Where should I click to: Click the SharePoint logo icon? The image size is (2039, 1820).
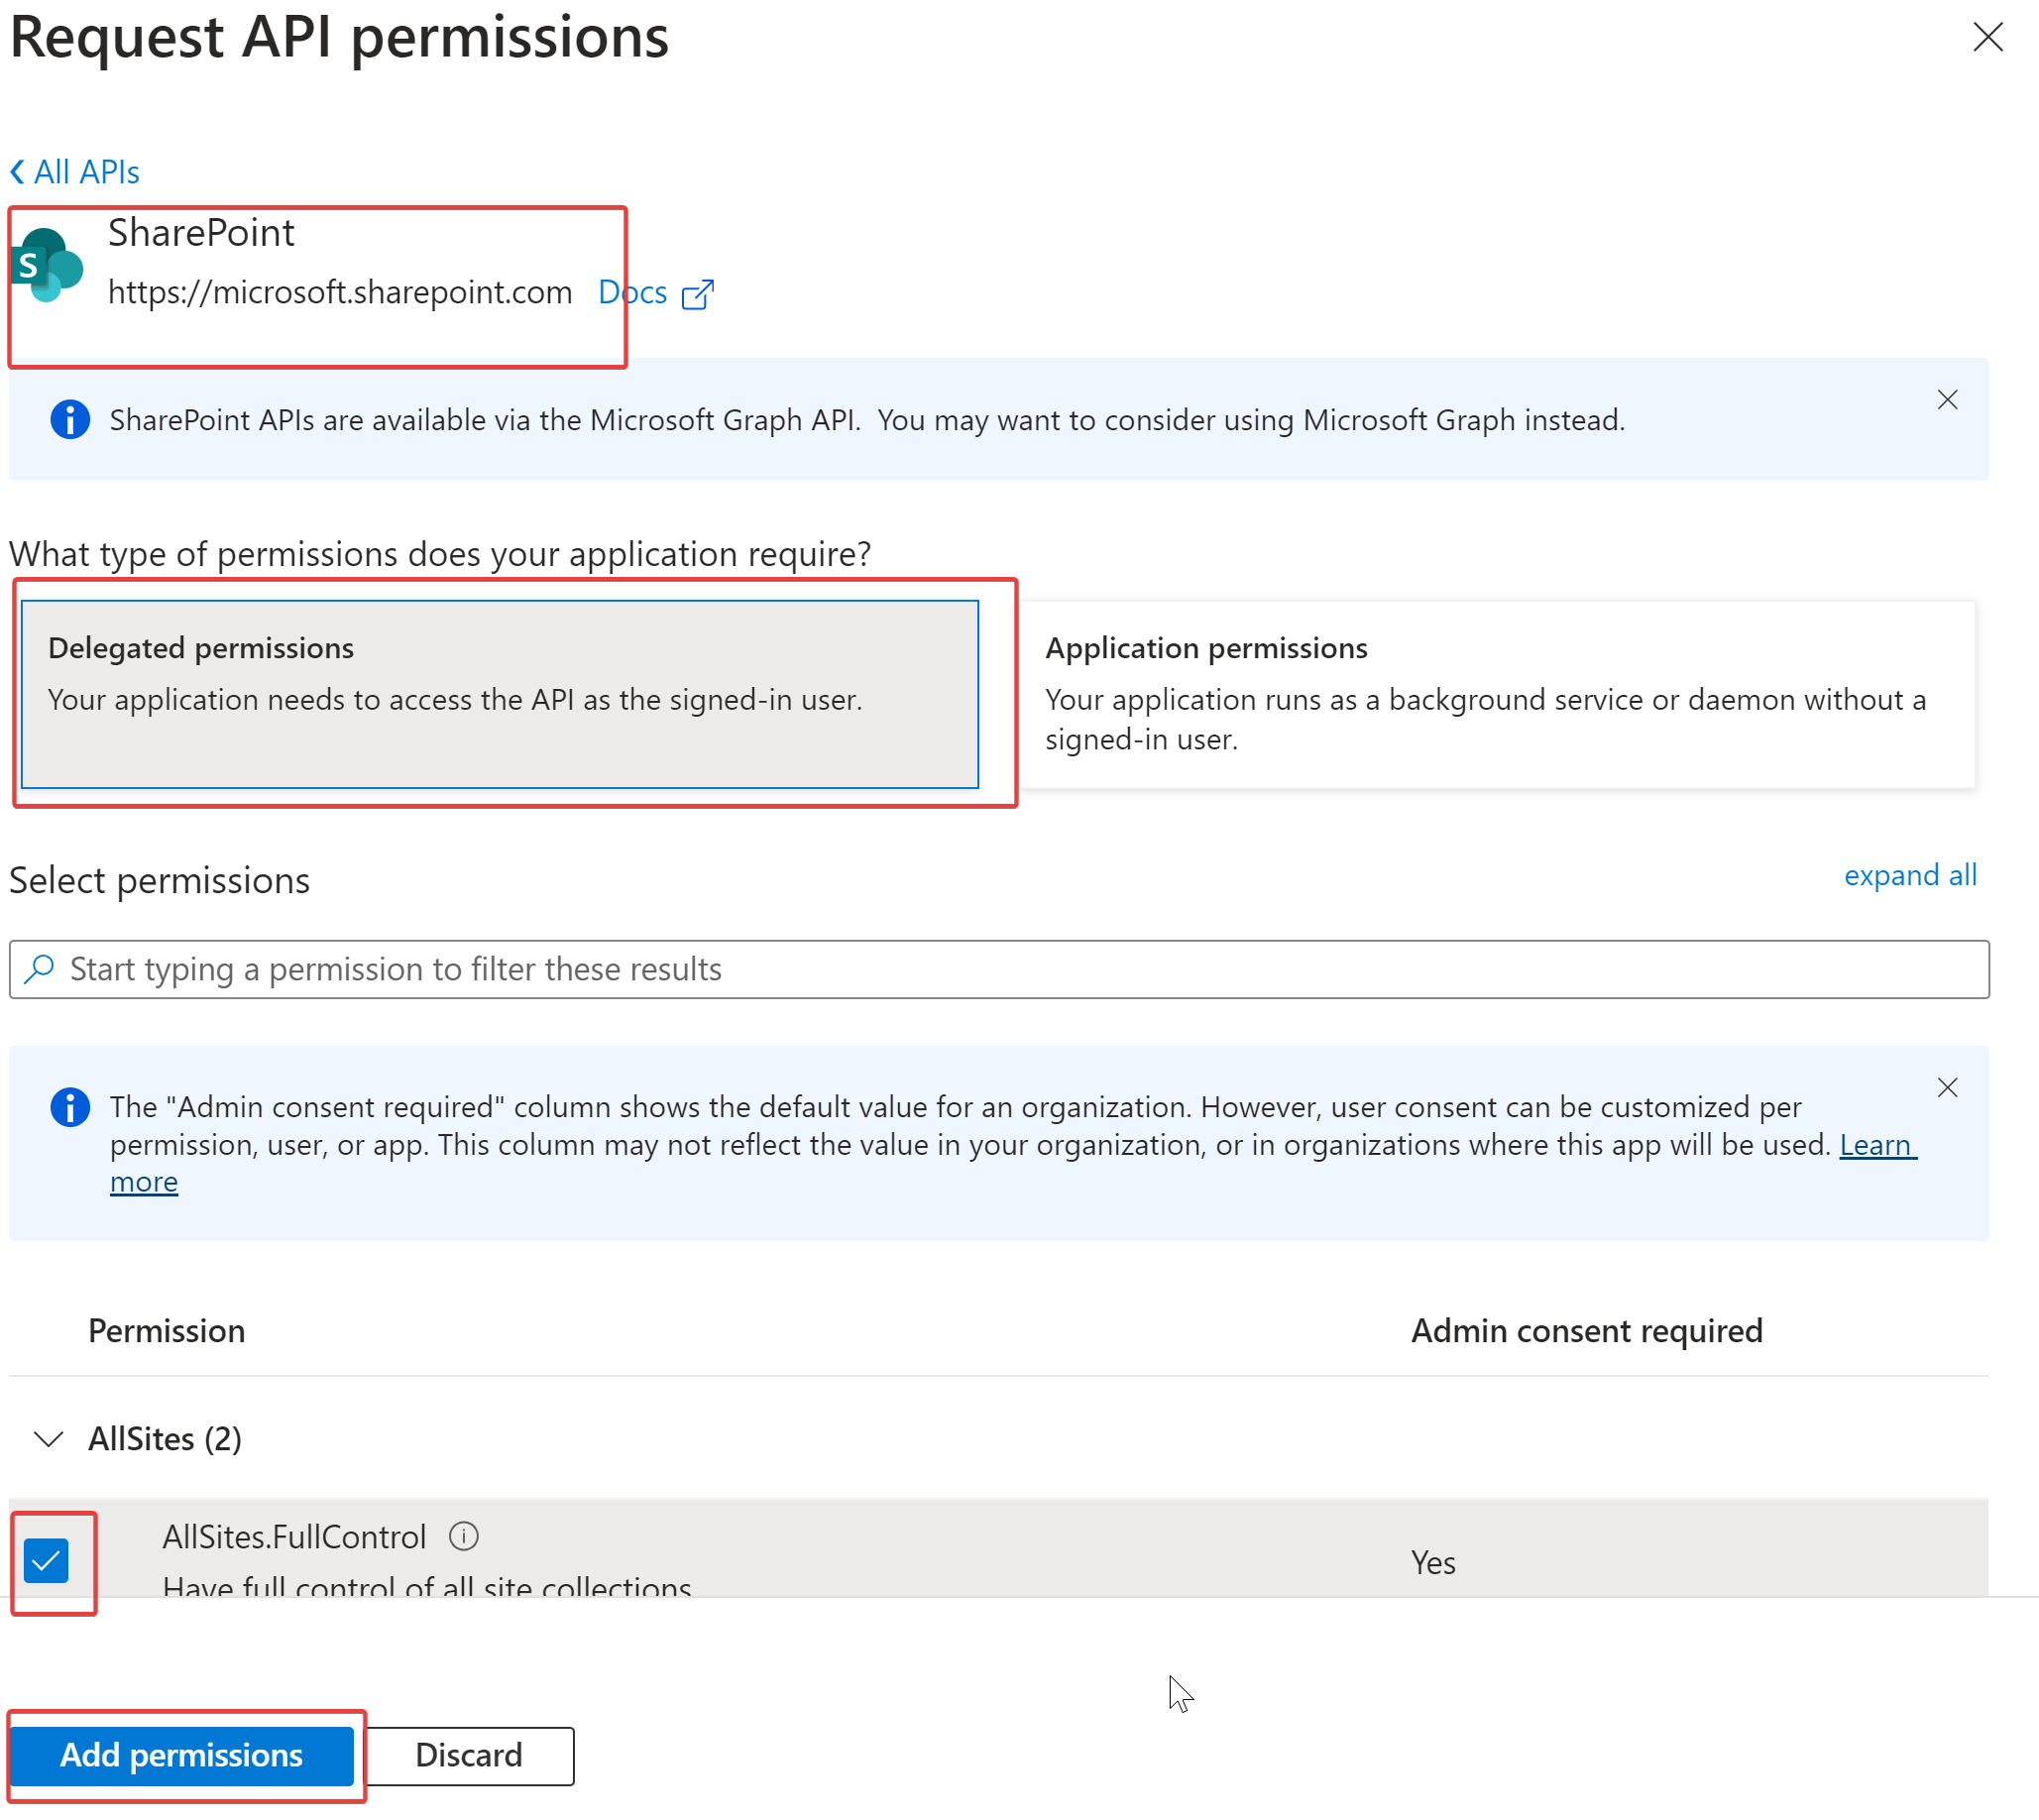click(x=46, y=265)
